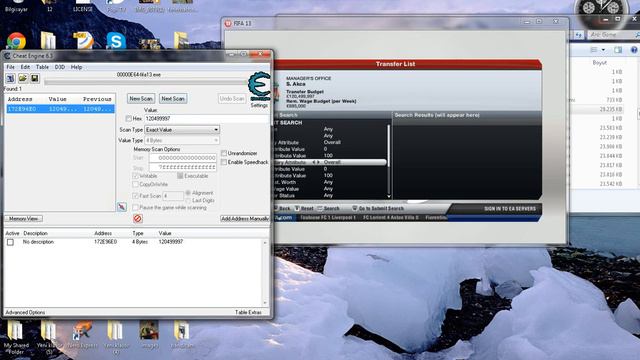
Task: Open the Help menu
Action: coord(76,67)
